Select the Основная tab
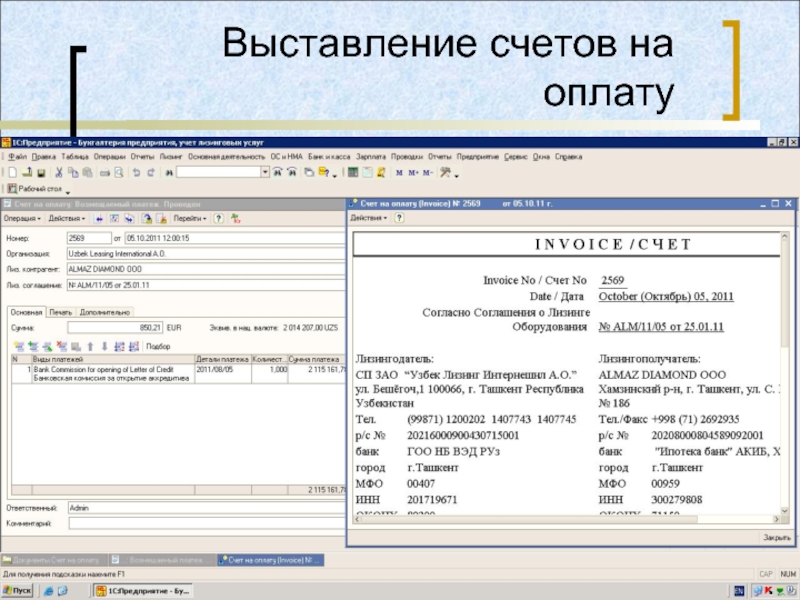Screen dimensions: 800x600 (26, 312)
